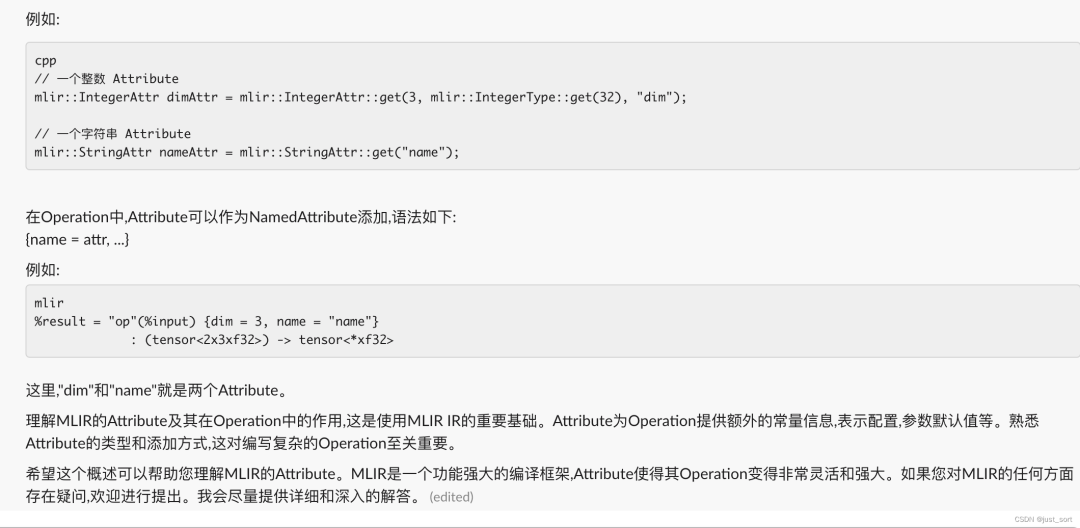Click the paragraph starting with 理解MLIR的Attribute
This screenshot has width=1080, height=528.
pos(532,432)
